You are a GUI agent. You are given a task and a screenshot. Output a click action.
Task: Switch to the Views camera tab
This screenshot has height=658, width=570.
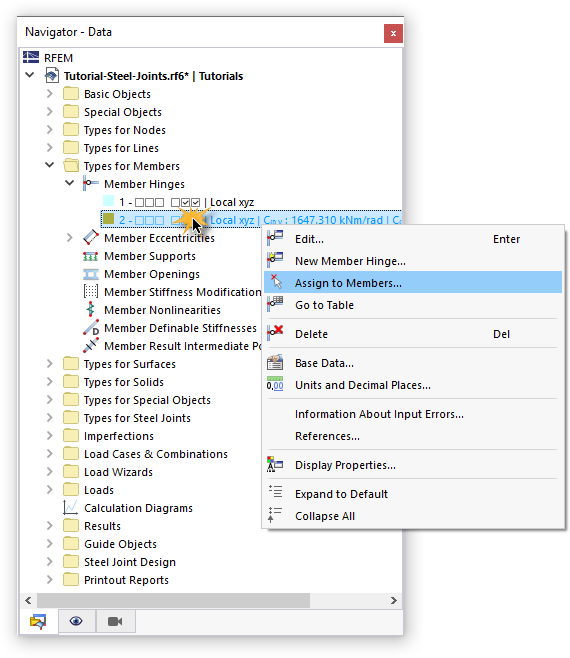pos(115,621)
